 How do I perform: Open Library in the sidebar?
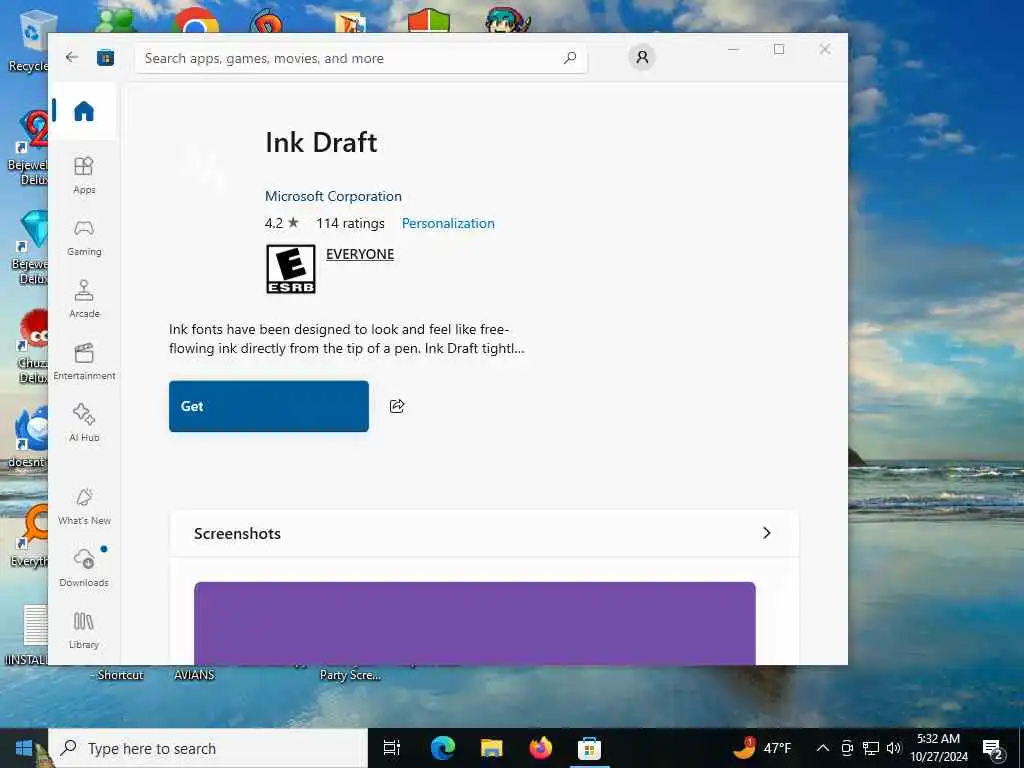click(x=84, y=631)
